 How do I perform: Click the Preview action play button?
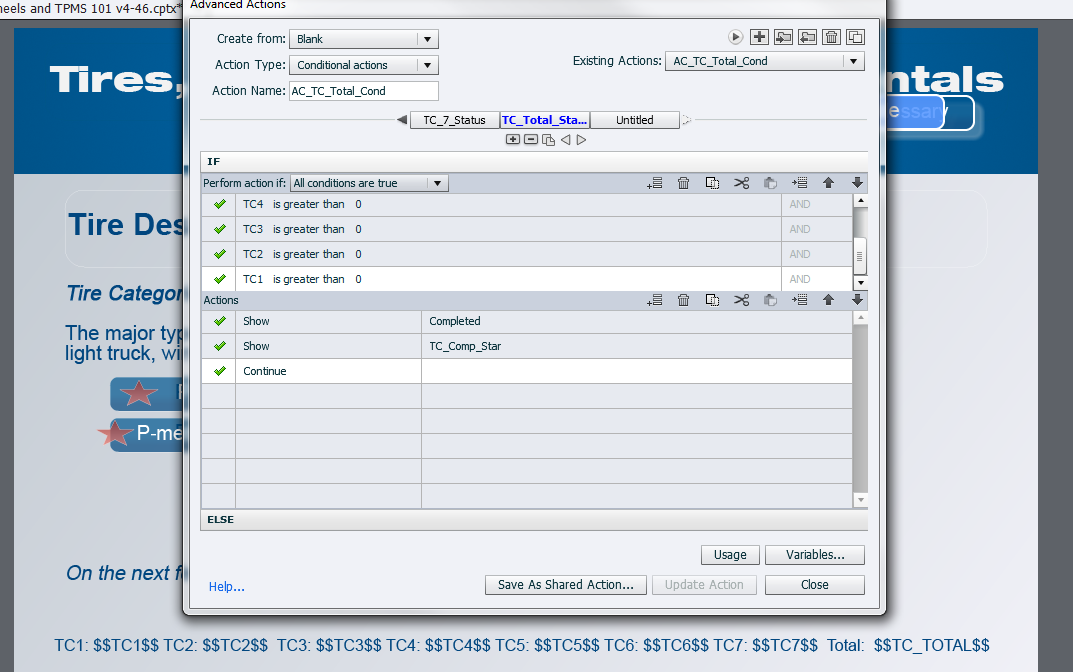735,37
